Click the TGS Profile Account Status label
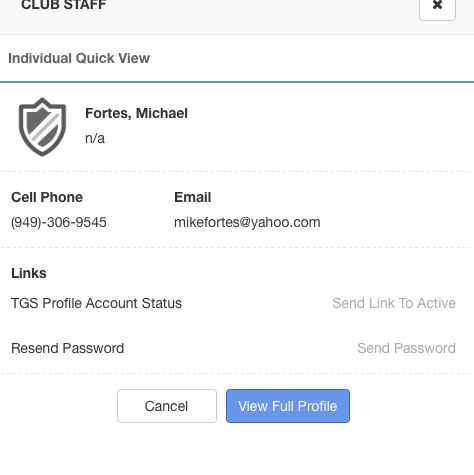 tap(96, 303)
